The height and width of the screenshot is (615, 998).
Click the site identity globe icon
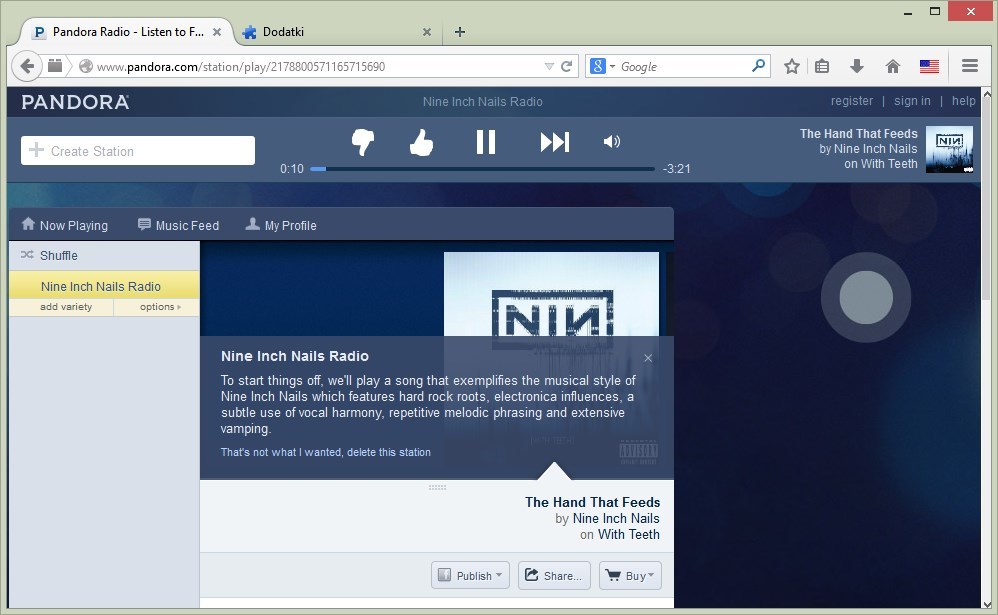[86, 66]
